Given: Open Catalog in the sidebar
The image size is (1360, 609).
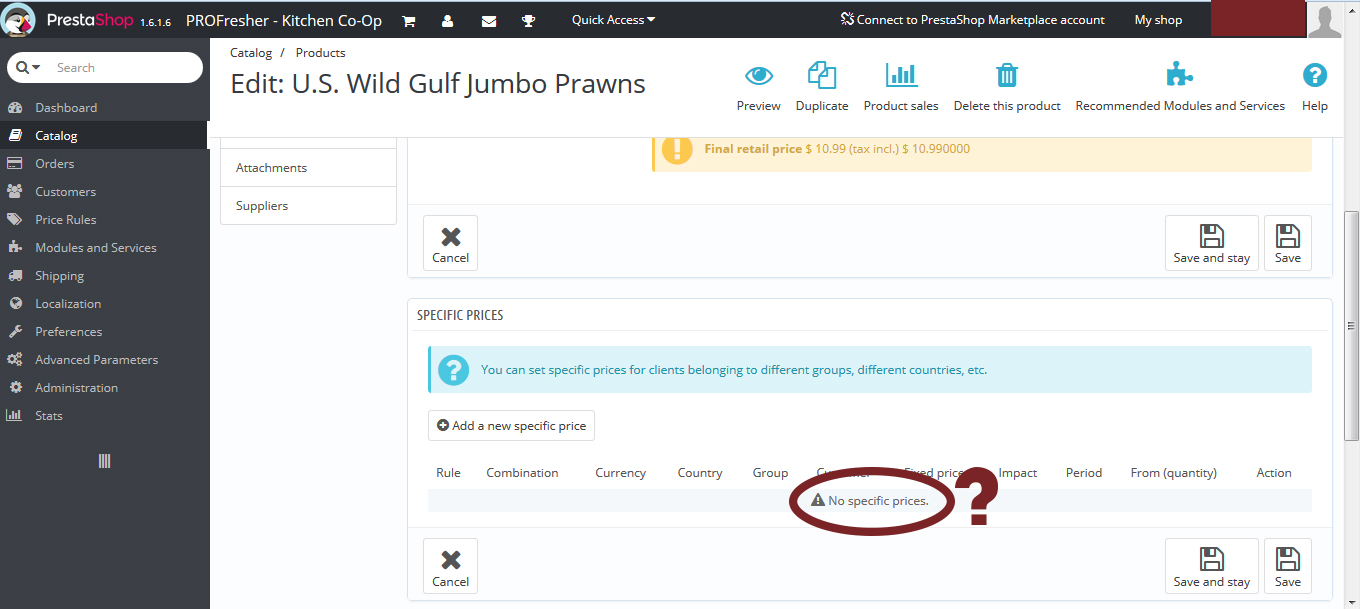Looking at the screenshot, I should pyautogui.click(x=56, y=136).
